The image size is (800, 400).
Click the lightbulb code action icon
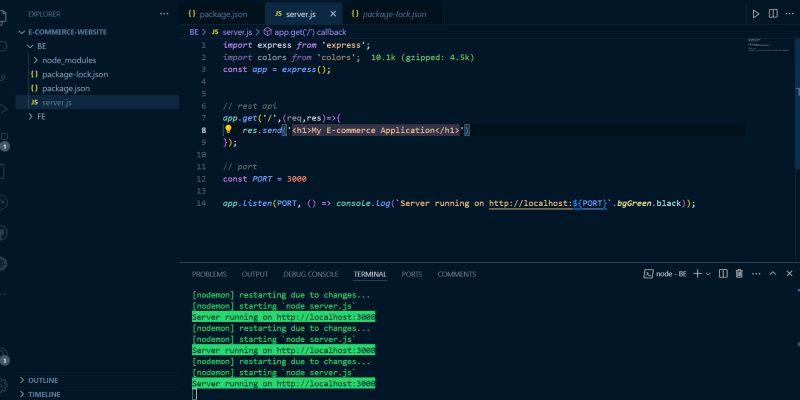point(228,130)
